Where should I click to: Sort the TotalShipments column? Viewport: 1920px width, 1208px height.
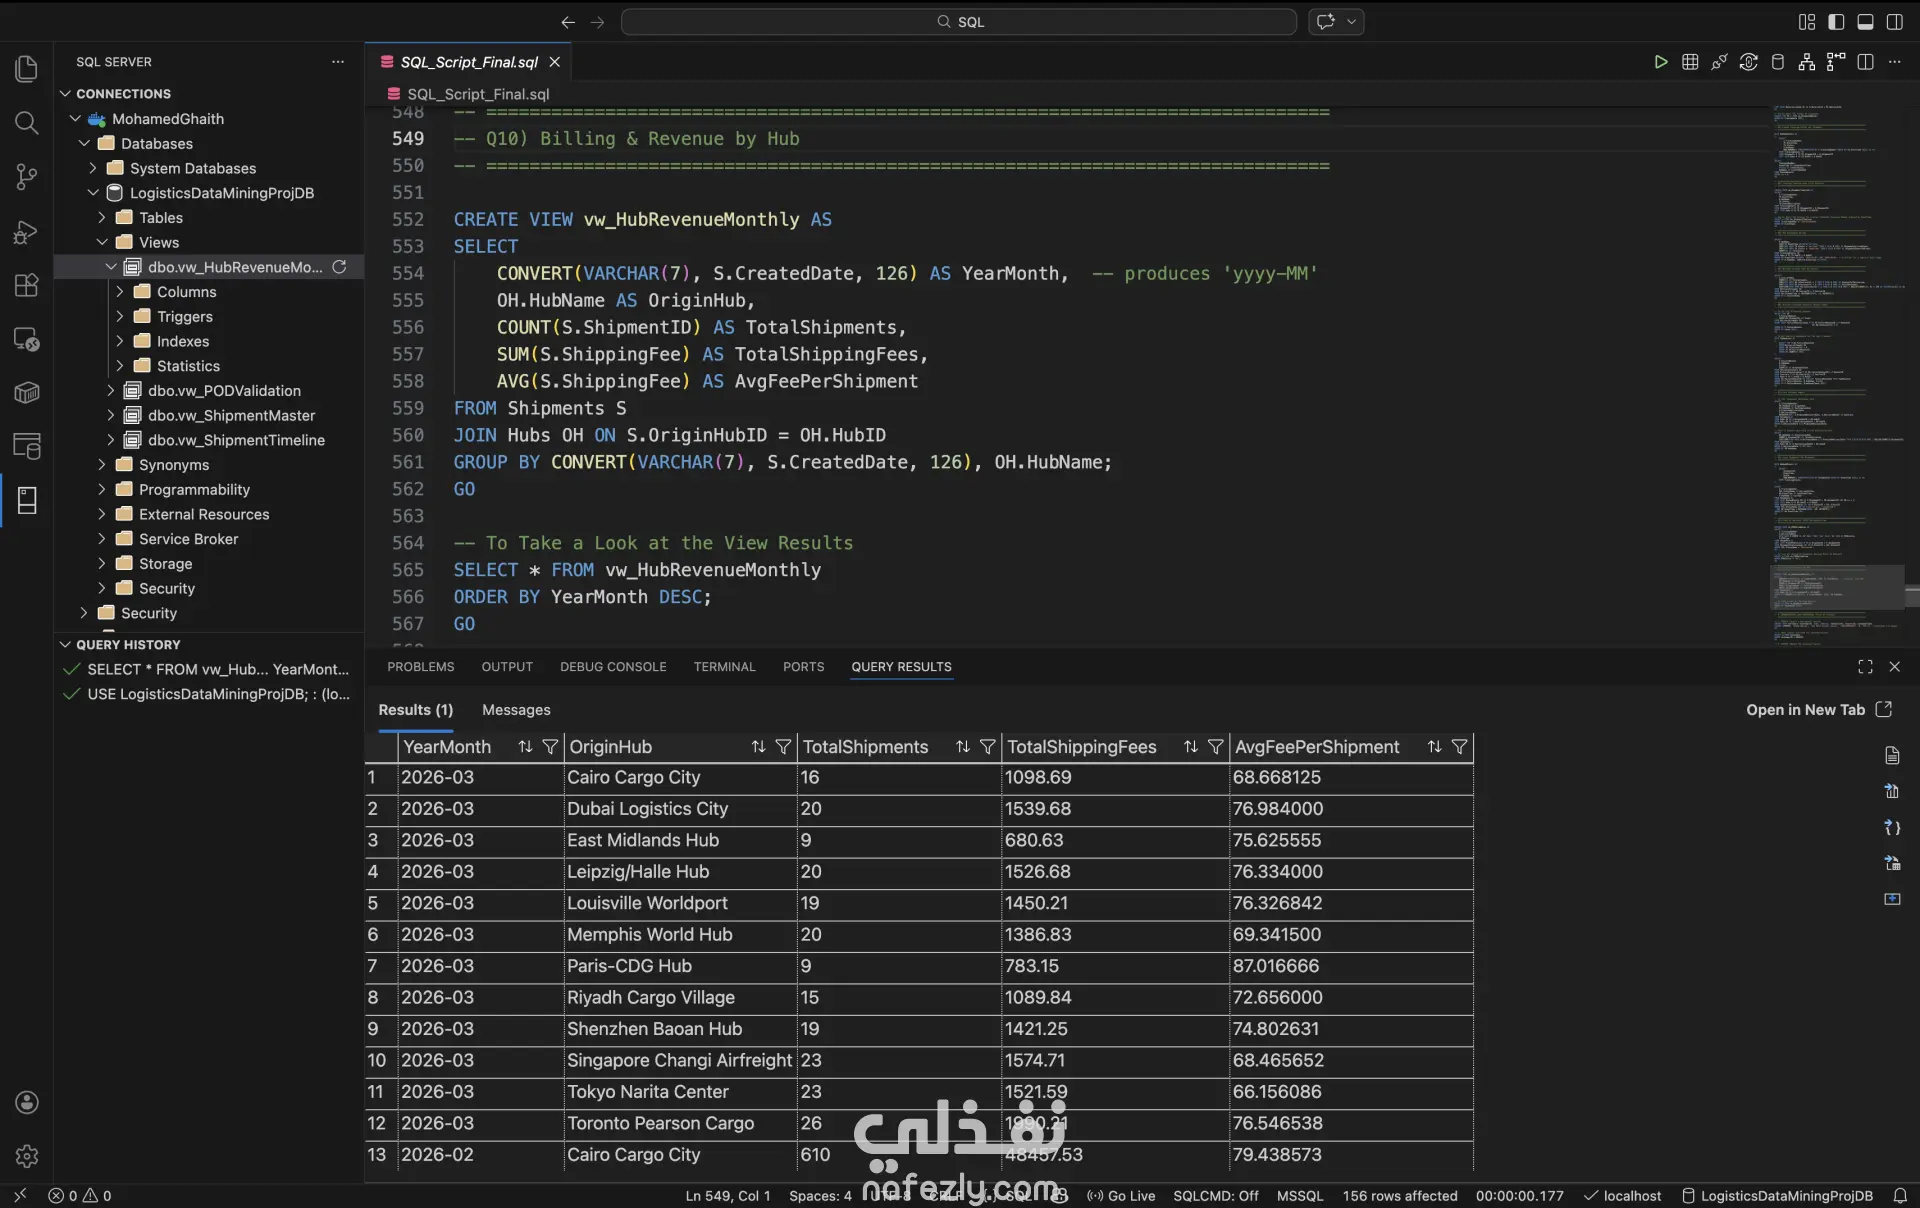(x=962, y=747)
